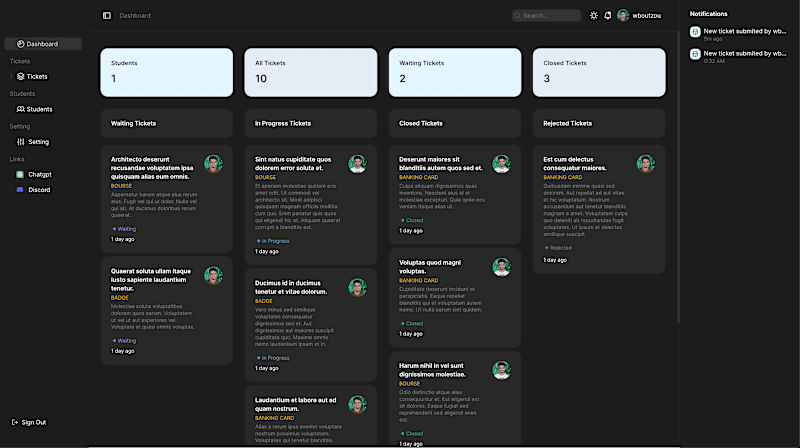Click the Setting sliders icon

20,142
